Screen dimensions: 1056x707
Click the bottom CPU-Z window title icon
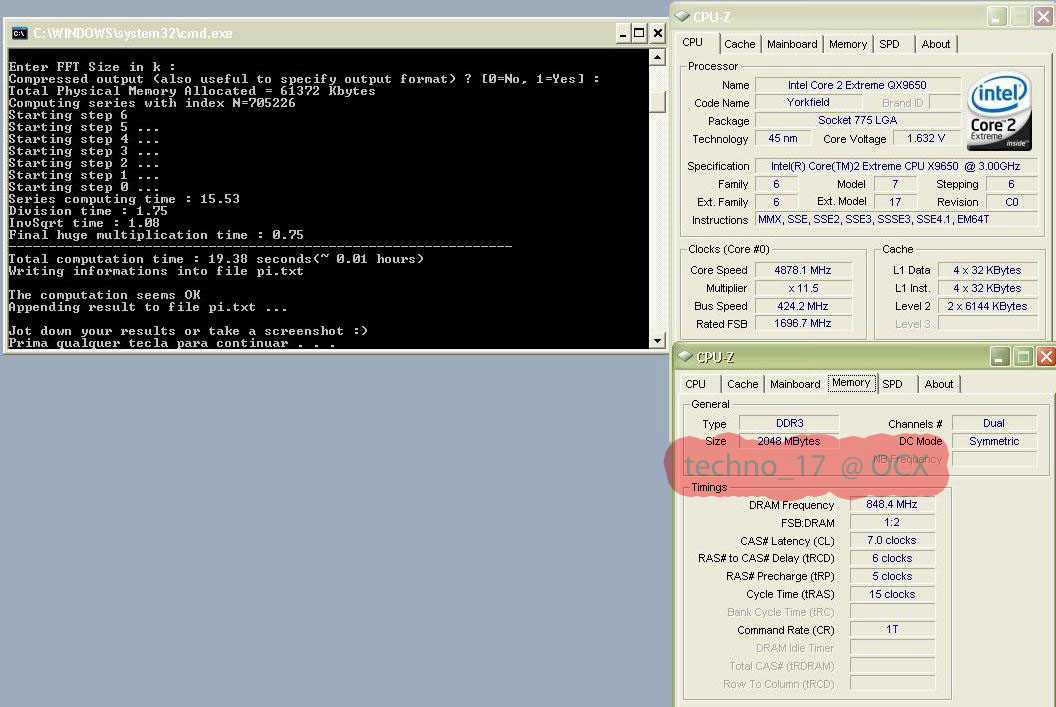click(685, 356)
